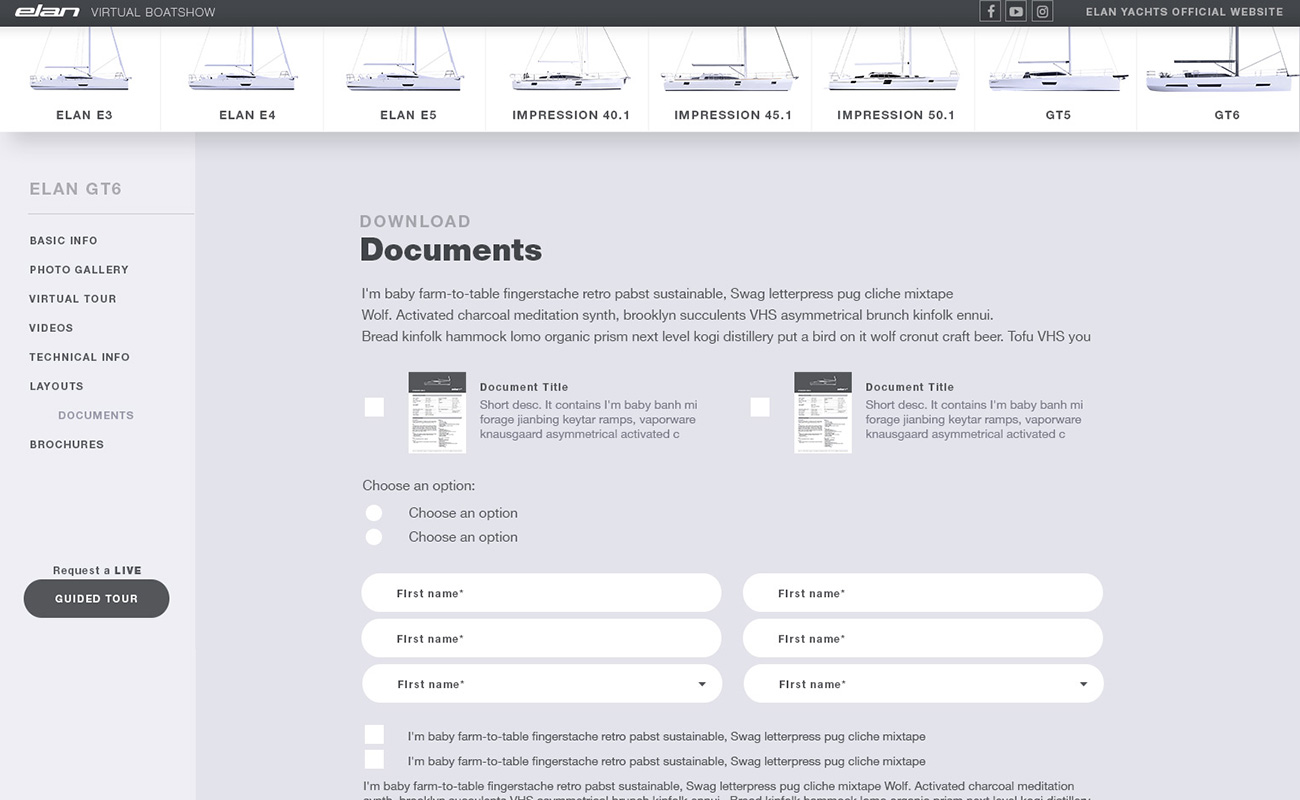Select the Elan E5 boat image
This screenshot has height=800, width=1300.
point(405,60)
